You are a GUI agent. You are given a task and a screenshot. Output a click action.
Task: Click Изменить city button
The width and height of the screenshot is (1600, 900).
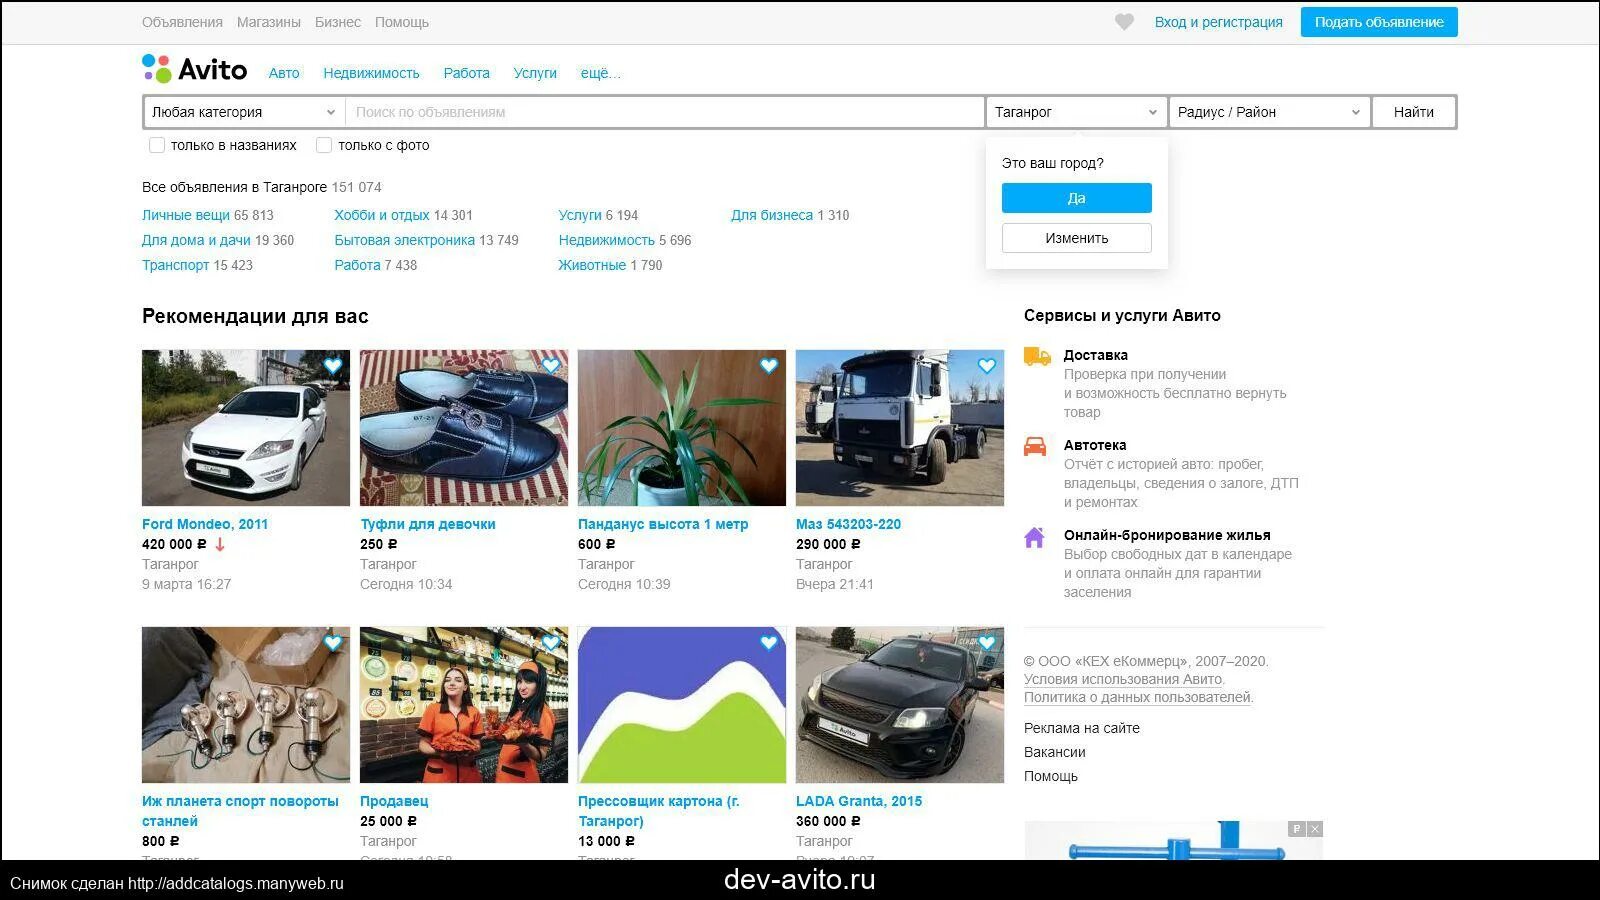1077,238
